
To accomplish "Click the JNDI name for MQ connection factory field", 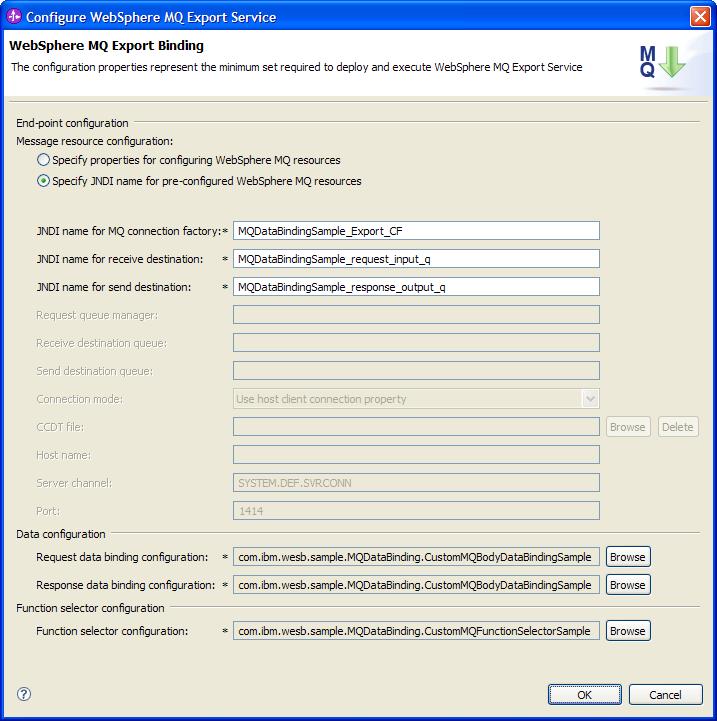I will point(416,231).
